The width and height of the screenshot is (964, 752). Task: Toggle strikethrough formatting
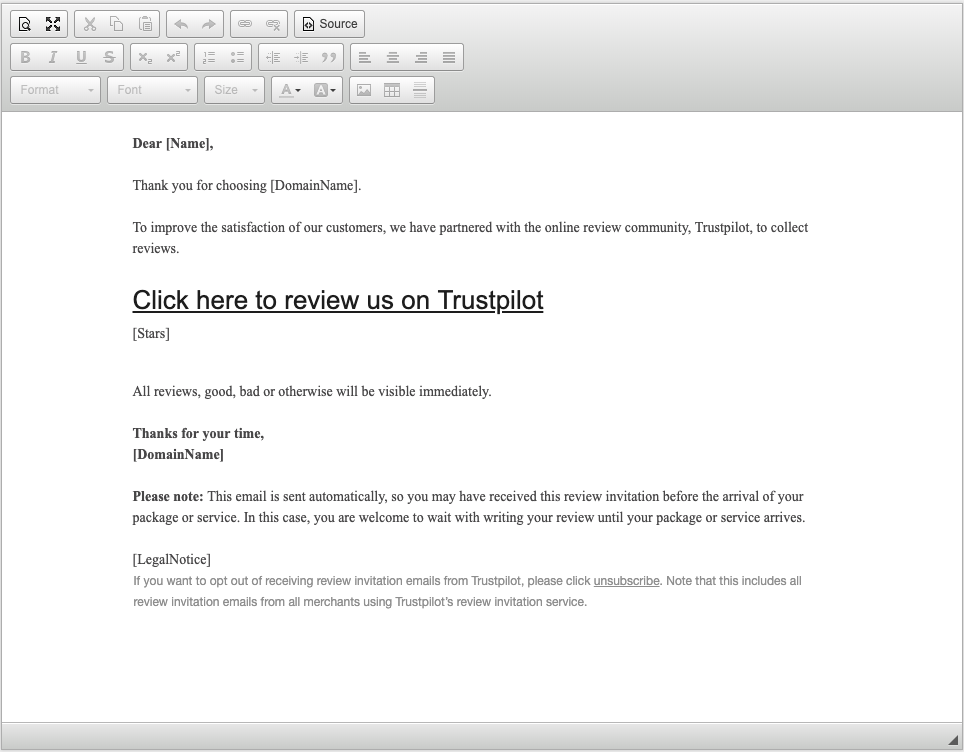pos(109,57)
